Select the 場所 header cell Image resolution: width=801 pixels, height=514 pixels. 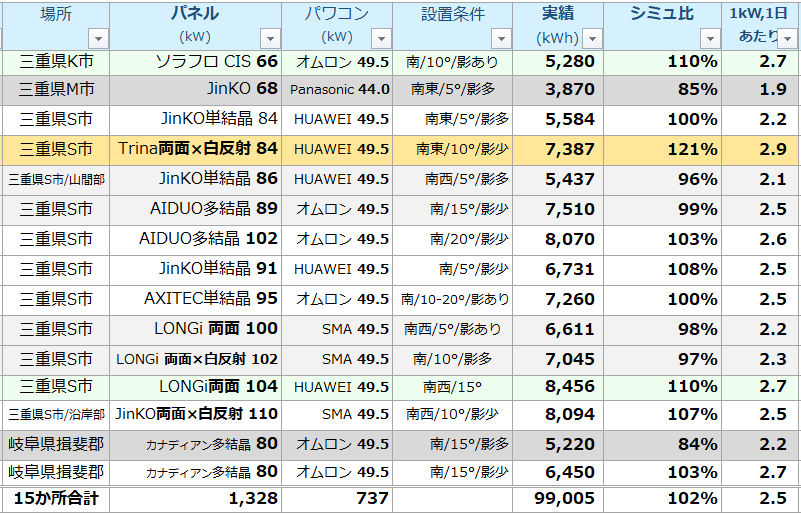56,27
